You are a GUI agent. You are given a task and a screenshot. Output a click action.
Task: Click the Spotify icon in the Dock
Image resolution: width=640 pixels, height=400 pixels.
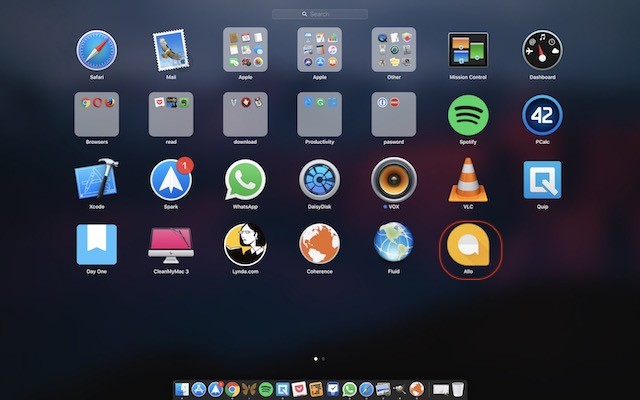pos(266,389)
